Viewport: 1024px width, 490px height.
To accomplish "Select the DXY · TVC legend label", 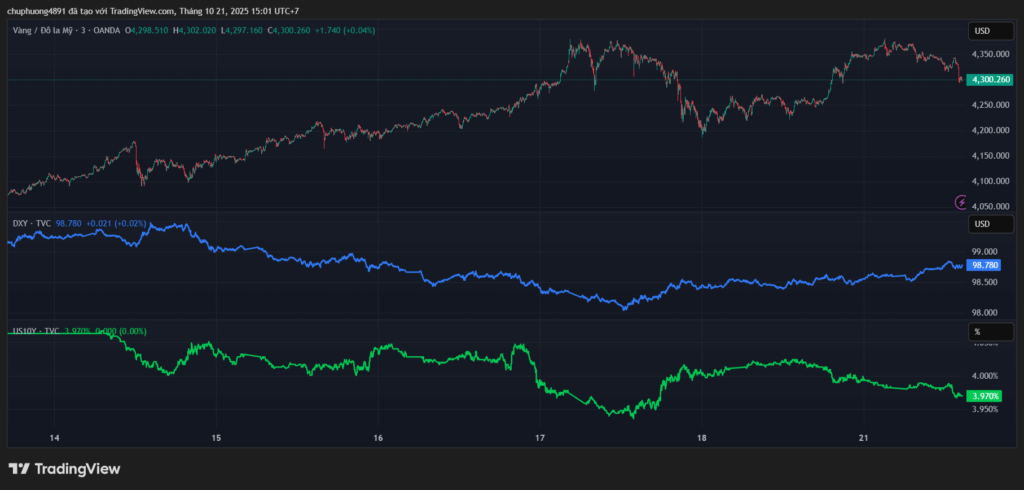I will click(x=32, y=224).
